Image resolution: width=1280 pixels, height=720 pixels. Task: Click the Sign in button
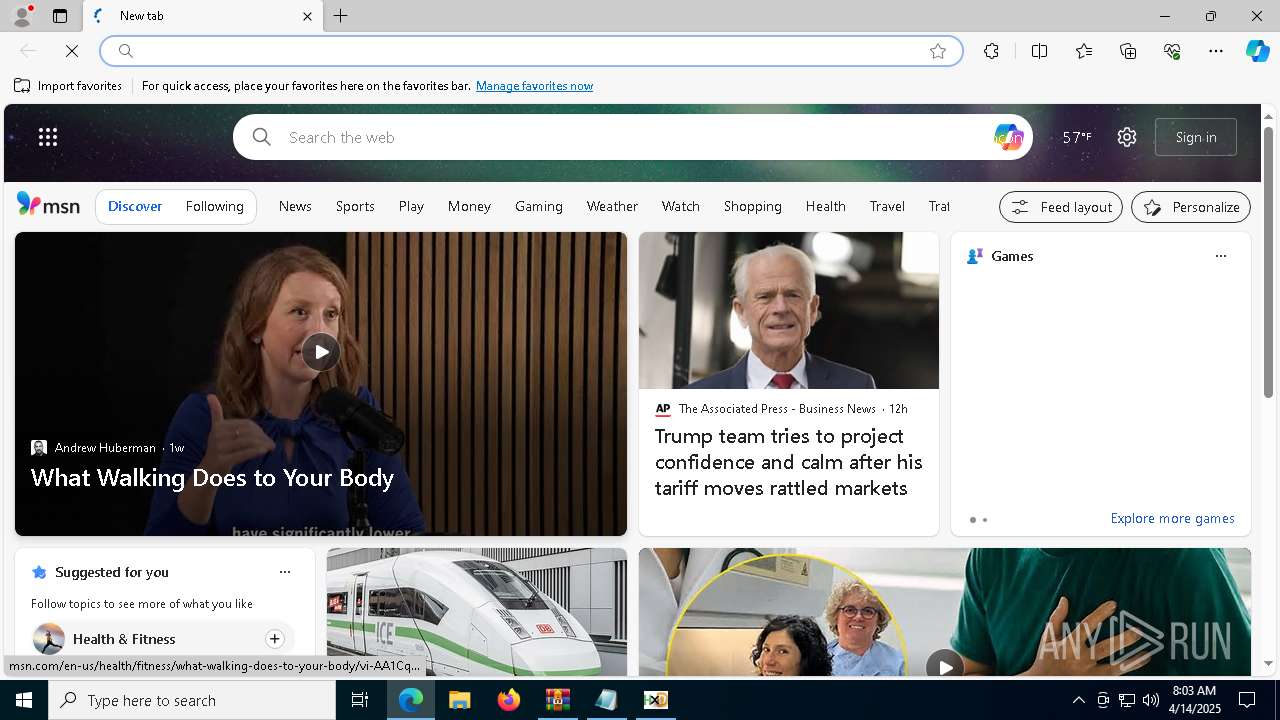pyautogui.click(x=1196, y=137)
